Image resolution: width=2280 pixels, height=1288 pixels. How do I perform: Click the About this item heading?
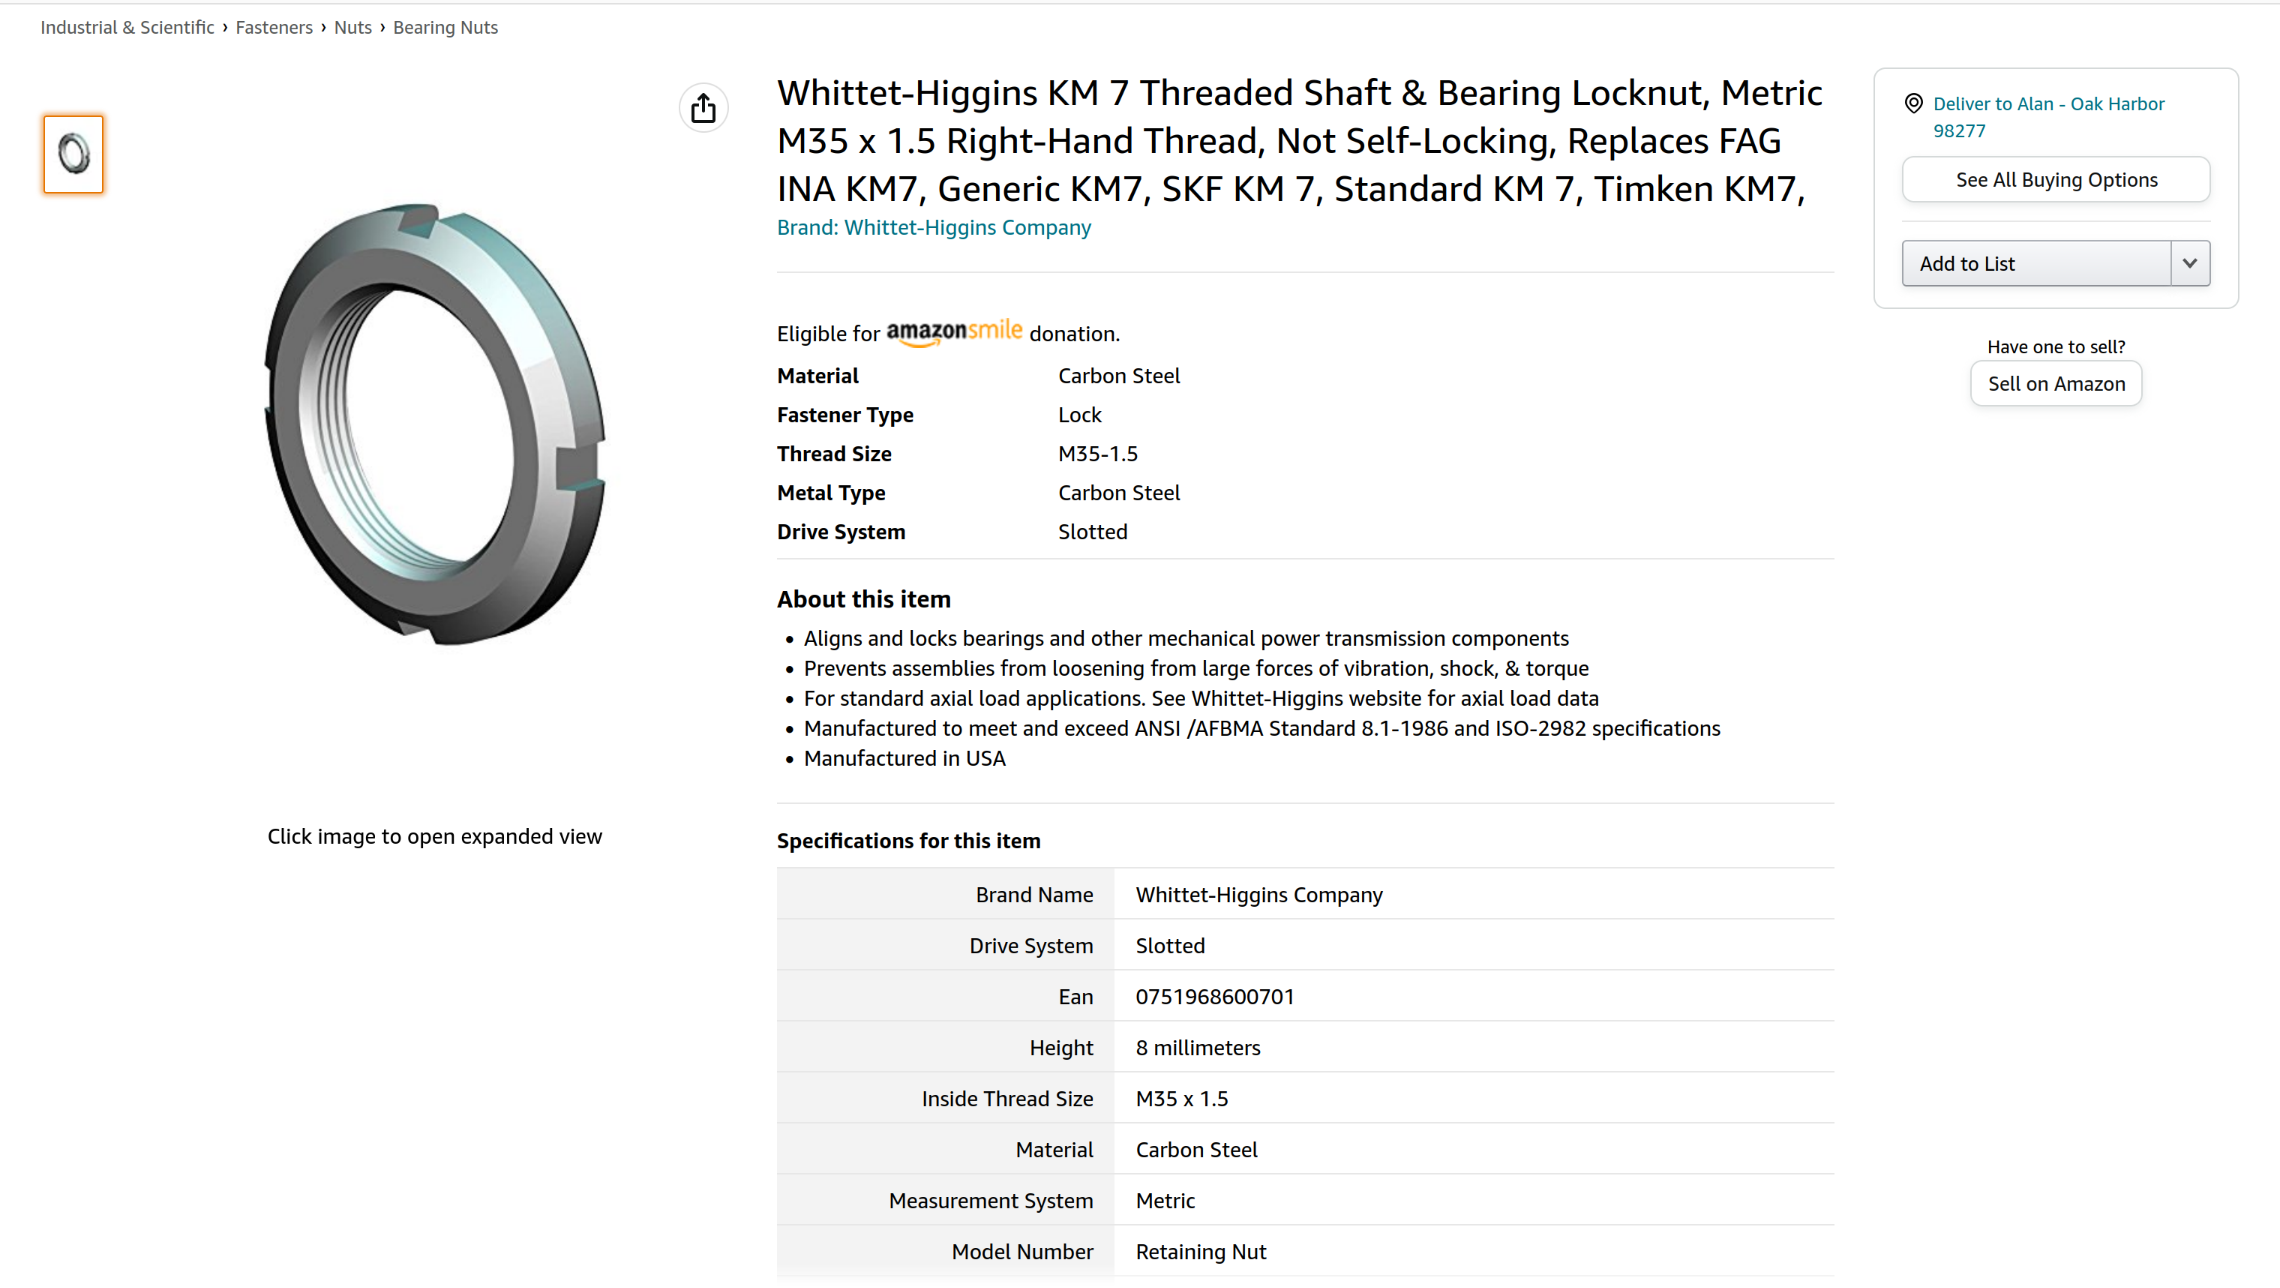pos(864,599)
